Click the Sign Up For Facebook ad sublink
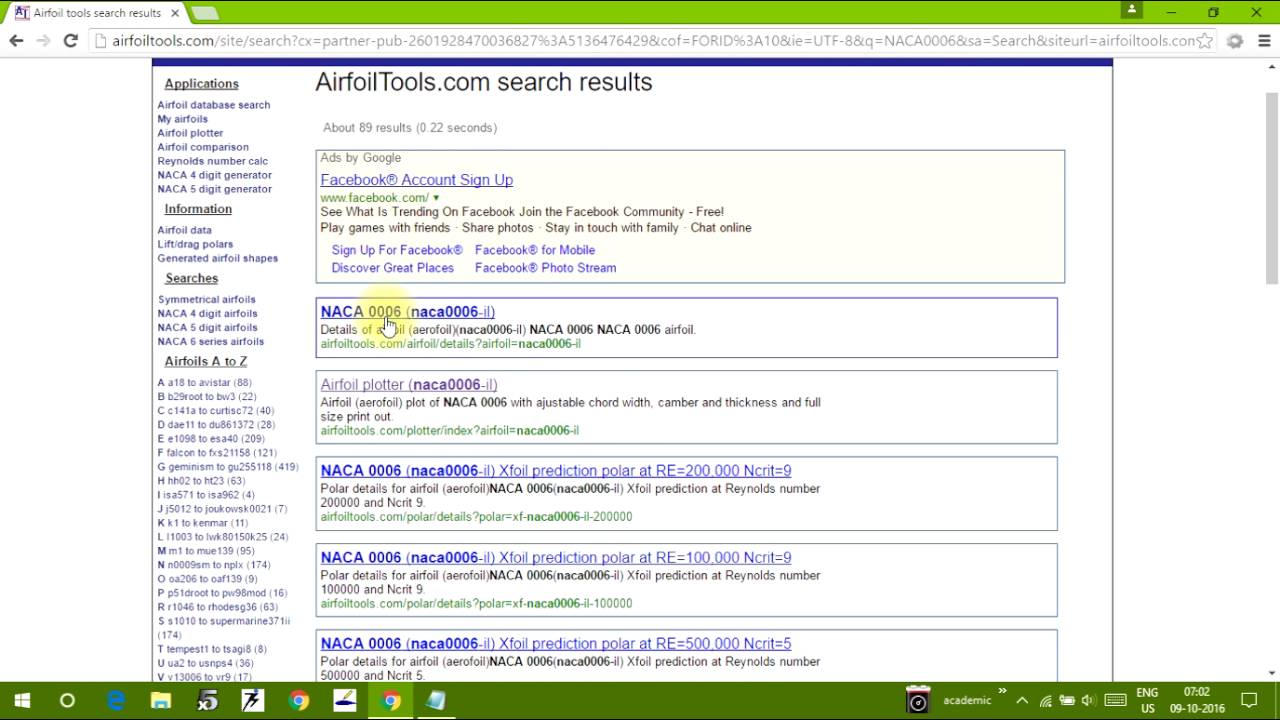The image size is (1280, 720). 397,250
